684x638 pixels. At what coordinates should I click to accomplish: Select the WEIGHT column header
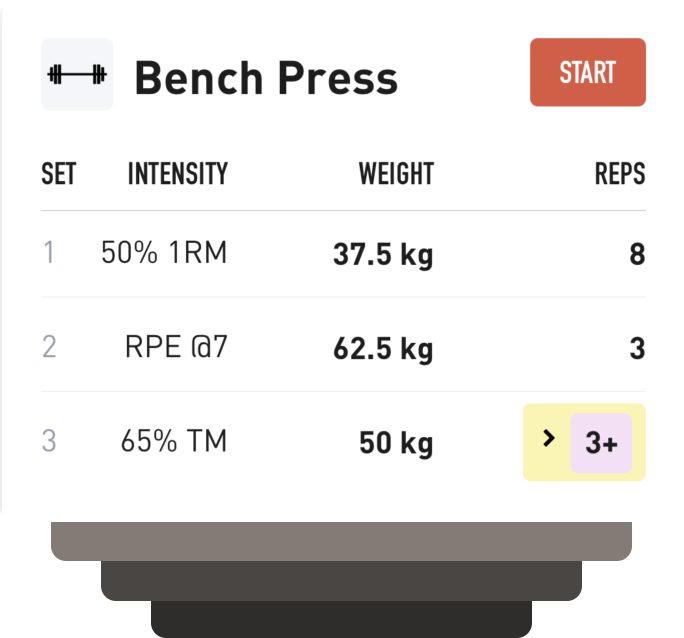pos(396,175)
